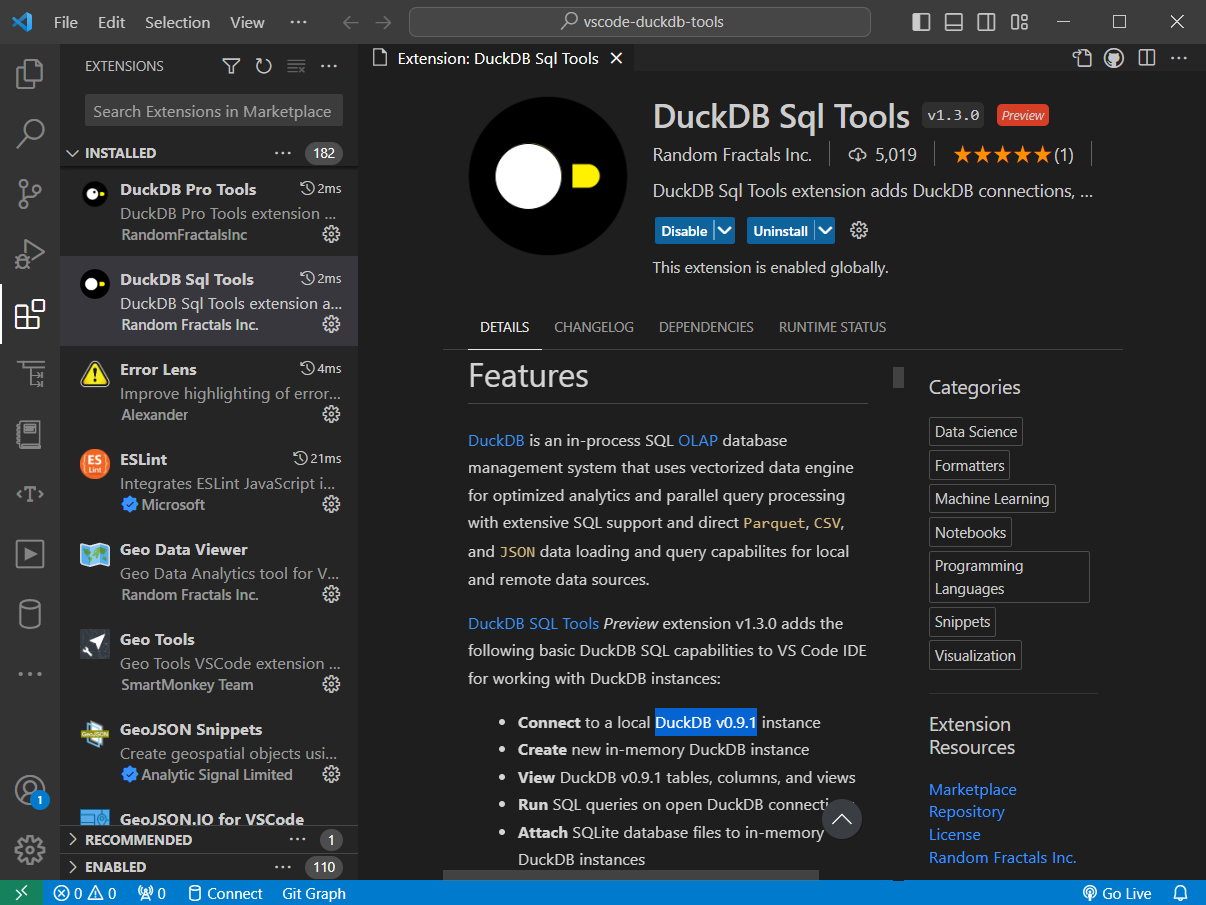This screenshot has height=905, width=1206.
Task: Open the overflow menu bar ellipsis
Action: [x=298, y=22]
